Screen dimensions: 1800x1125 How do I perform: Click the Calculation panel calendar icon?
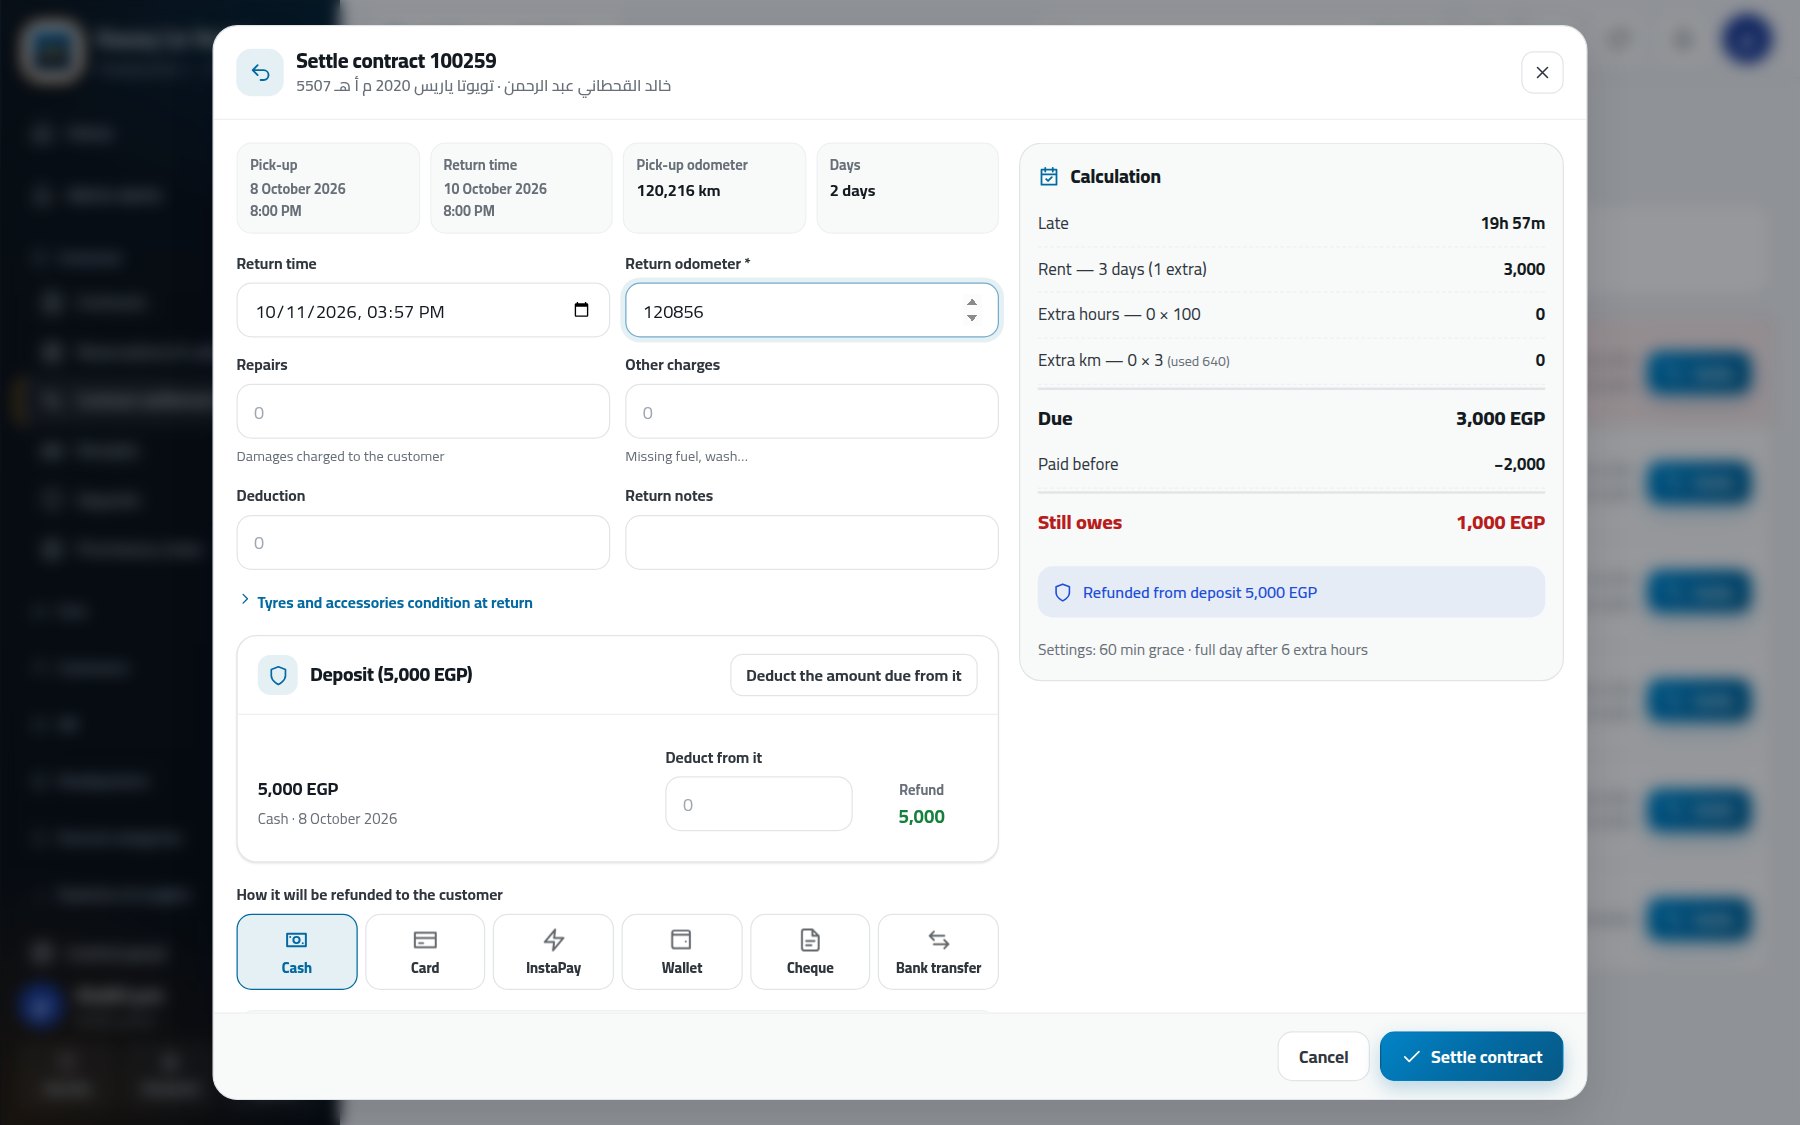point(1049,177)
